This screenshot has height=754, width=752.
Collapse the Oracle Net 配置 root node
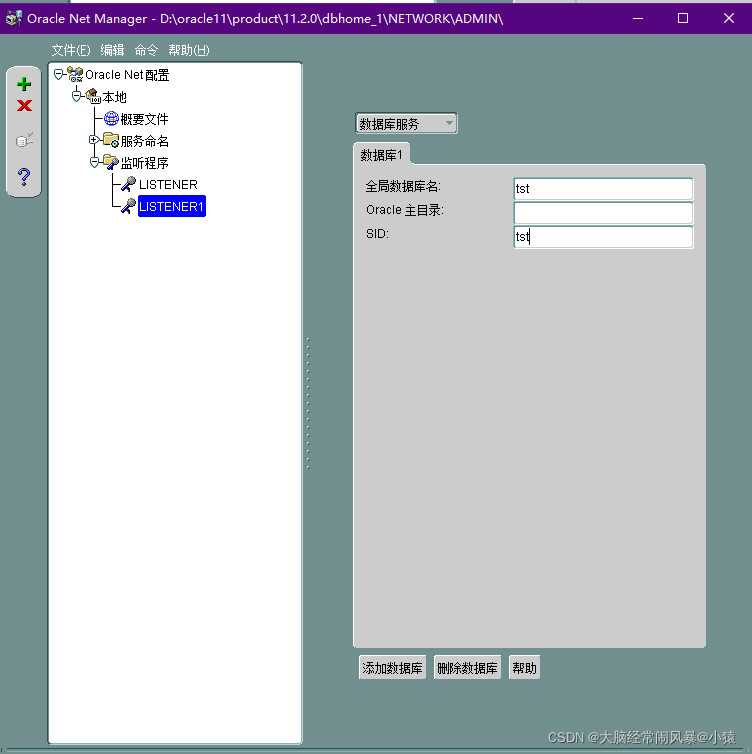[x=58, y=74]
